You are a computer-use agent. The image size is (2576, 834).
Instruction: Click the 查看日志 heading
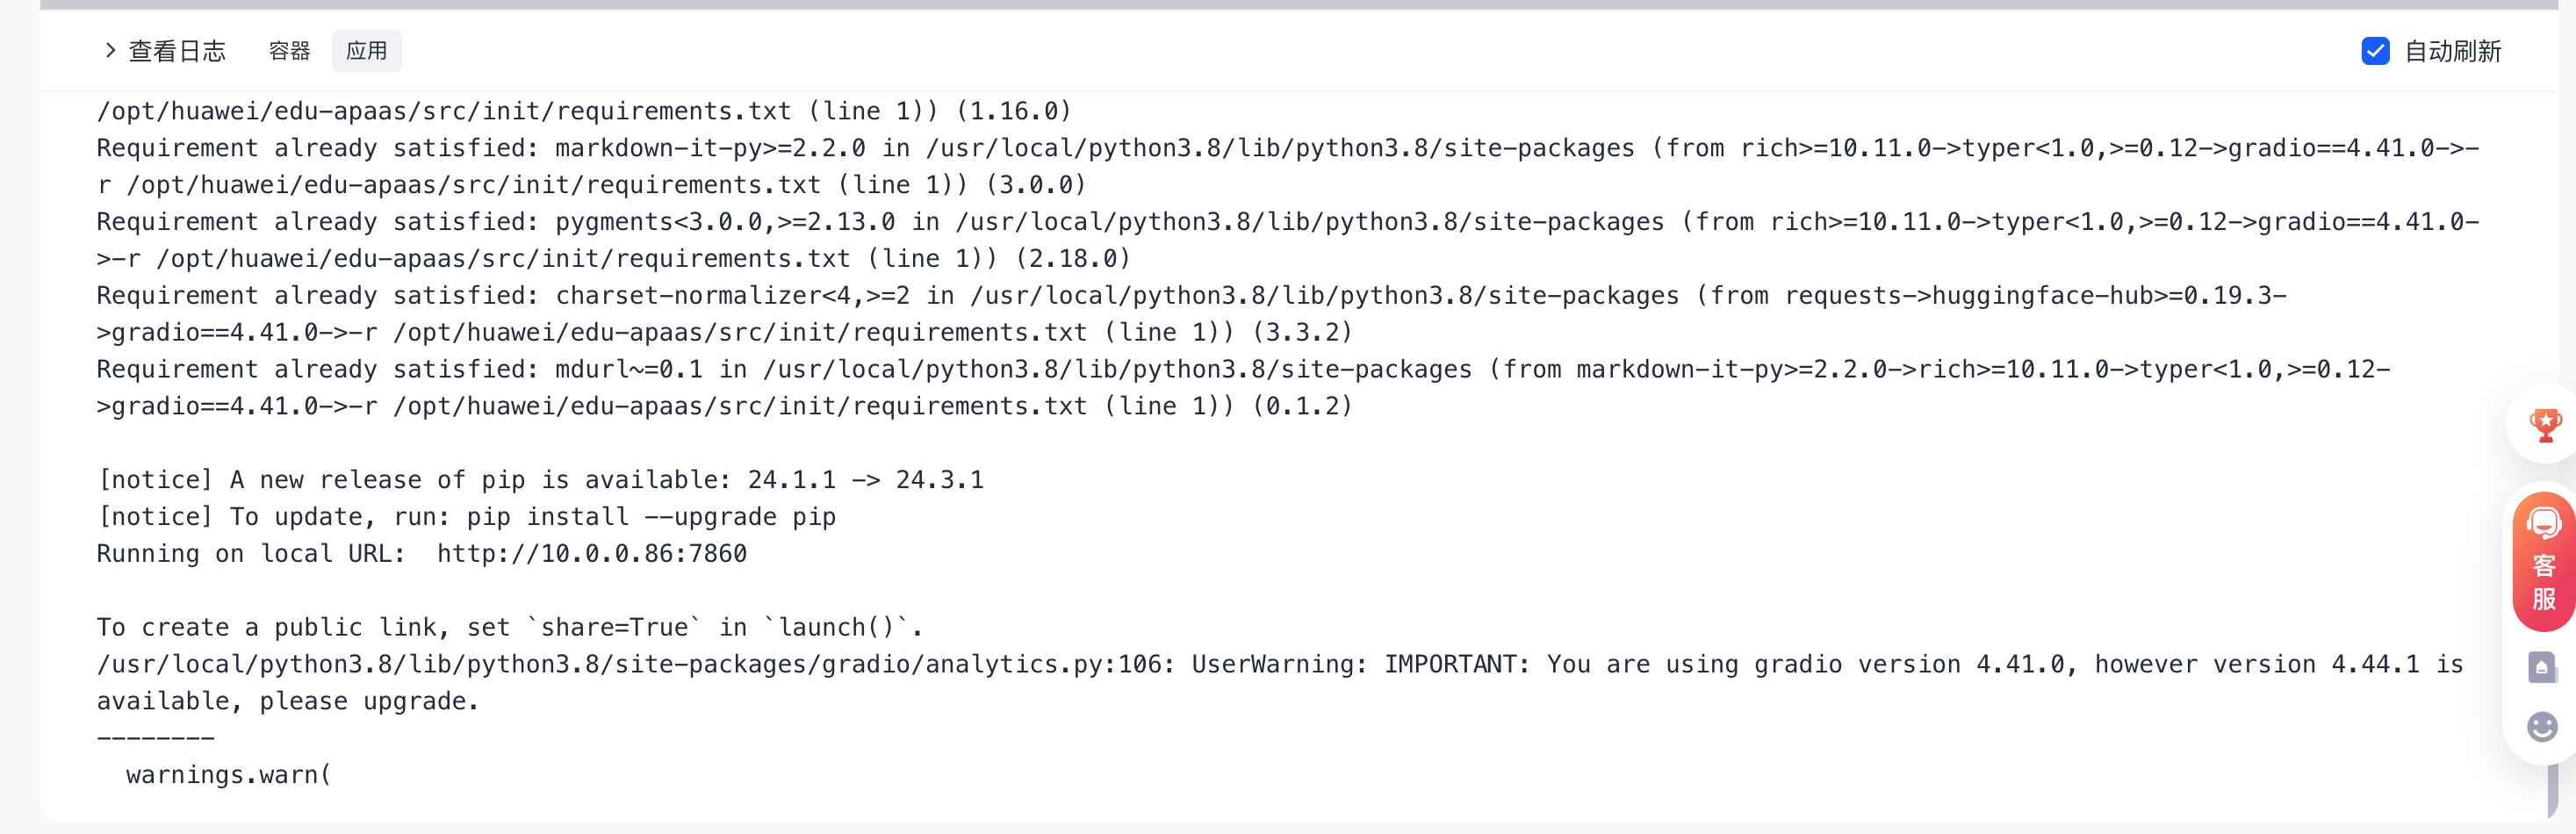pyautogui.click(x=177, y=51)
